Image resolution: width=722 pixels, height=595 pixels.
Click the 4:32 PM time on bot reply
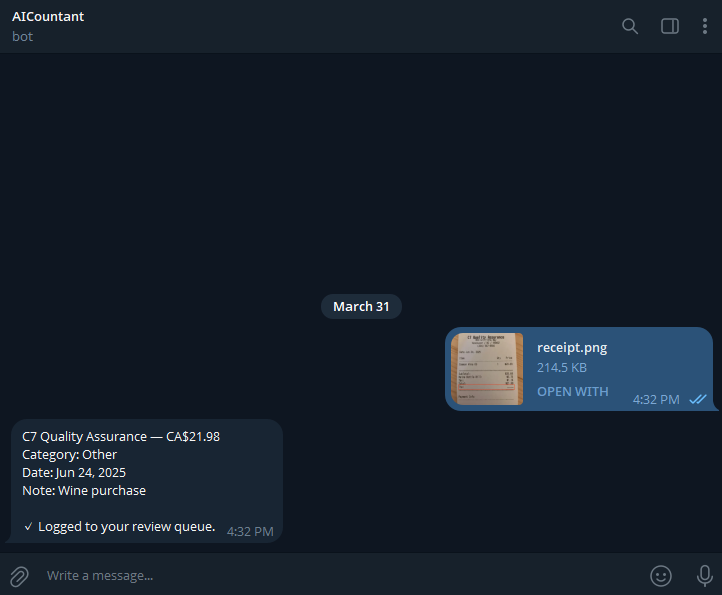point(250,531)
